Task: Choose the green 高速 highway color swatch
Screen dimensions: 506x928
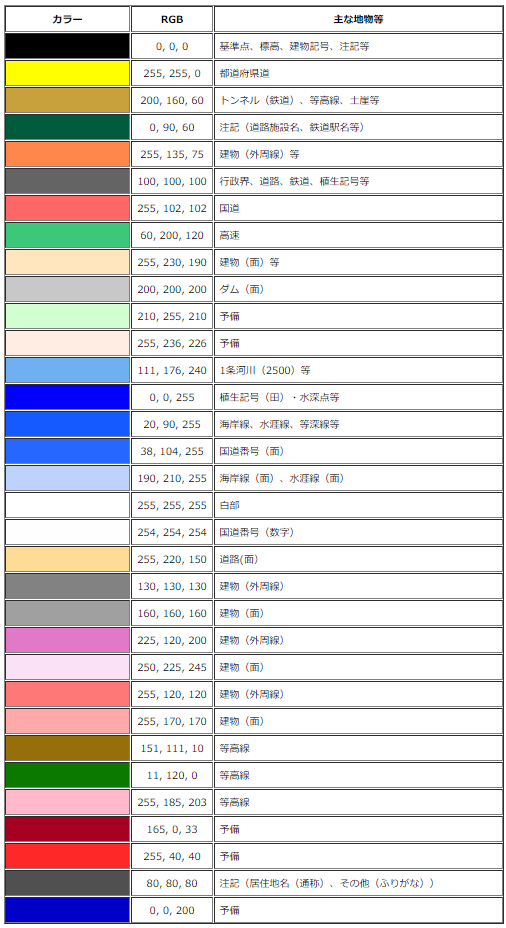Action: click(x=67, y=236)
